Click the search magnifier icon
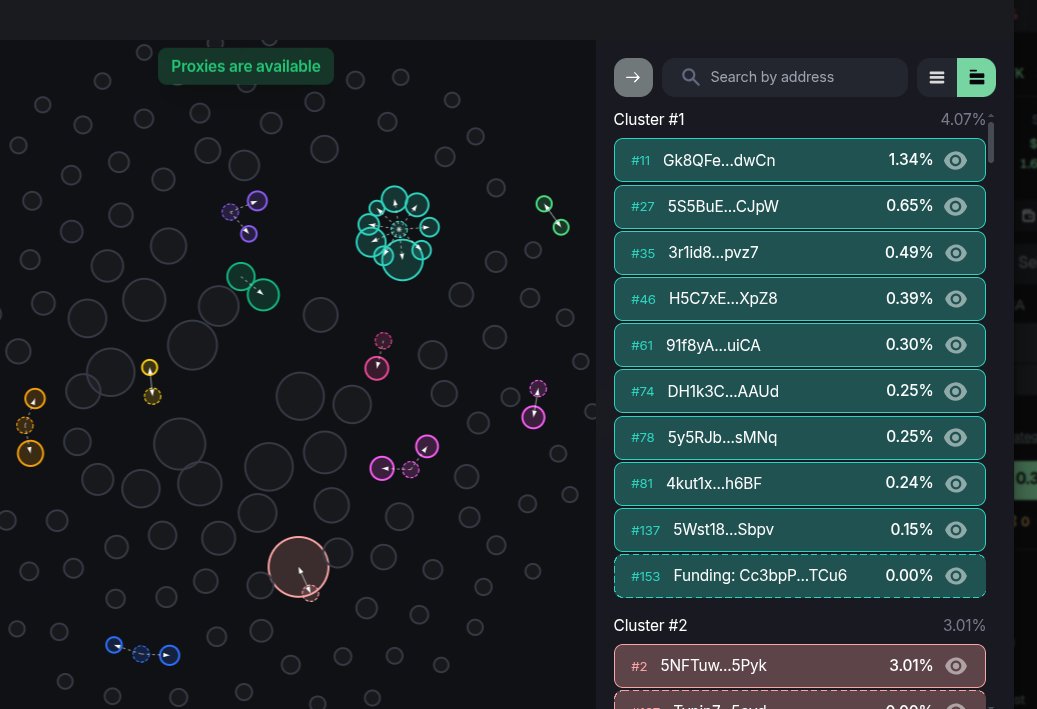Screen dimensions: 1037x709 [690, 77]
